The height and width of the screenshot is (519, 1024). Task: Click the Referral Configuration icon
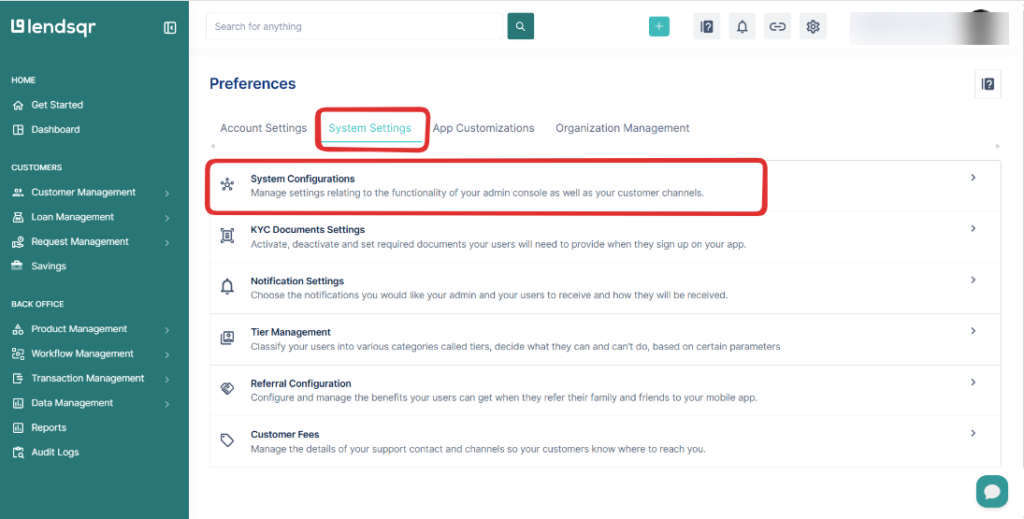[x=227, y=389]
